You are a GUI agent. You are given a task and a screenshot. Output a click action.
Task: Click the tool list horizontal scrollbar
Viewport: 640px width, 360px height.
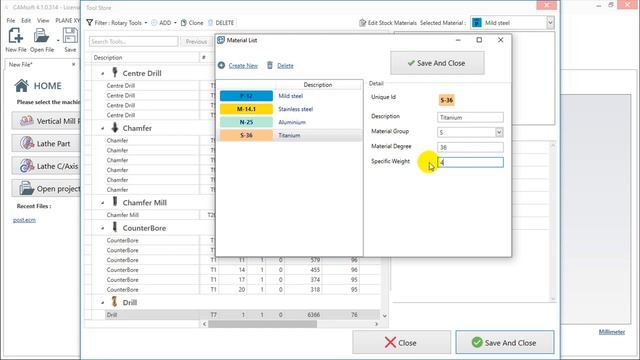click(262, 324)
